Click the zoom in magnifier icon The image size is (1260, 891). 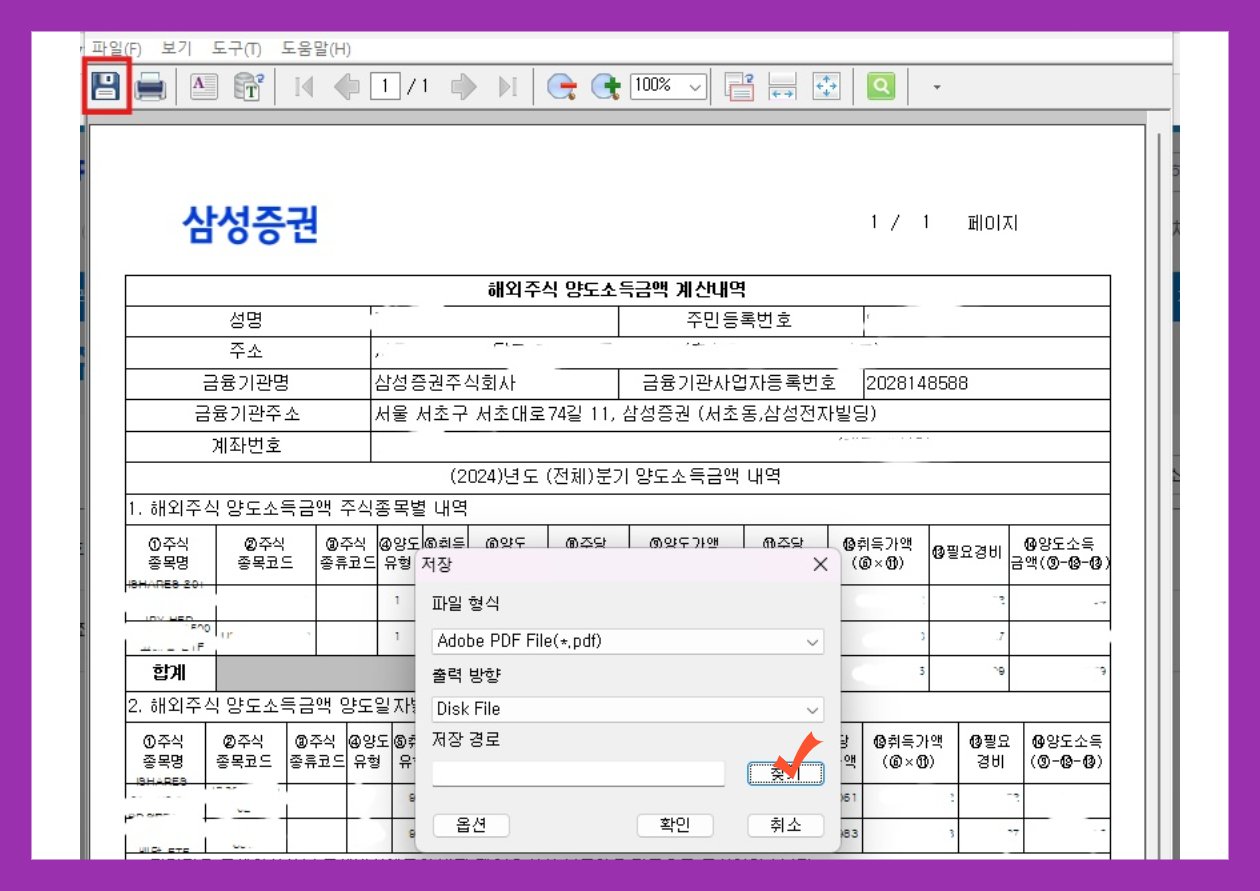pos(606,87)
